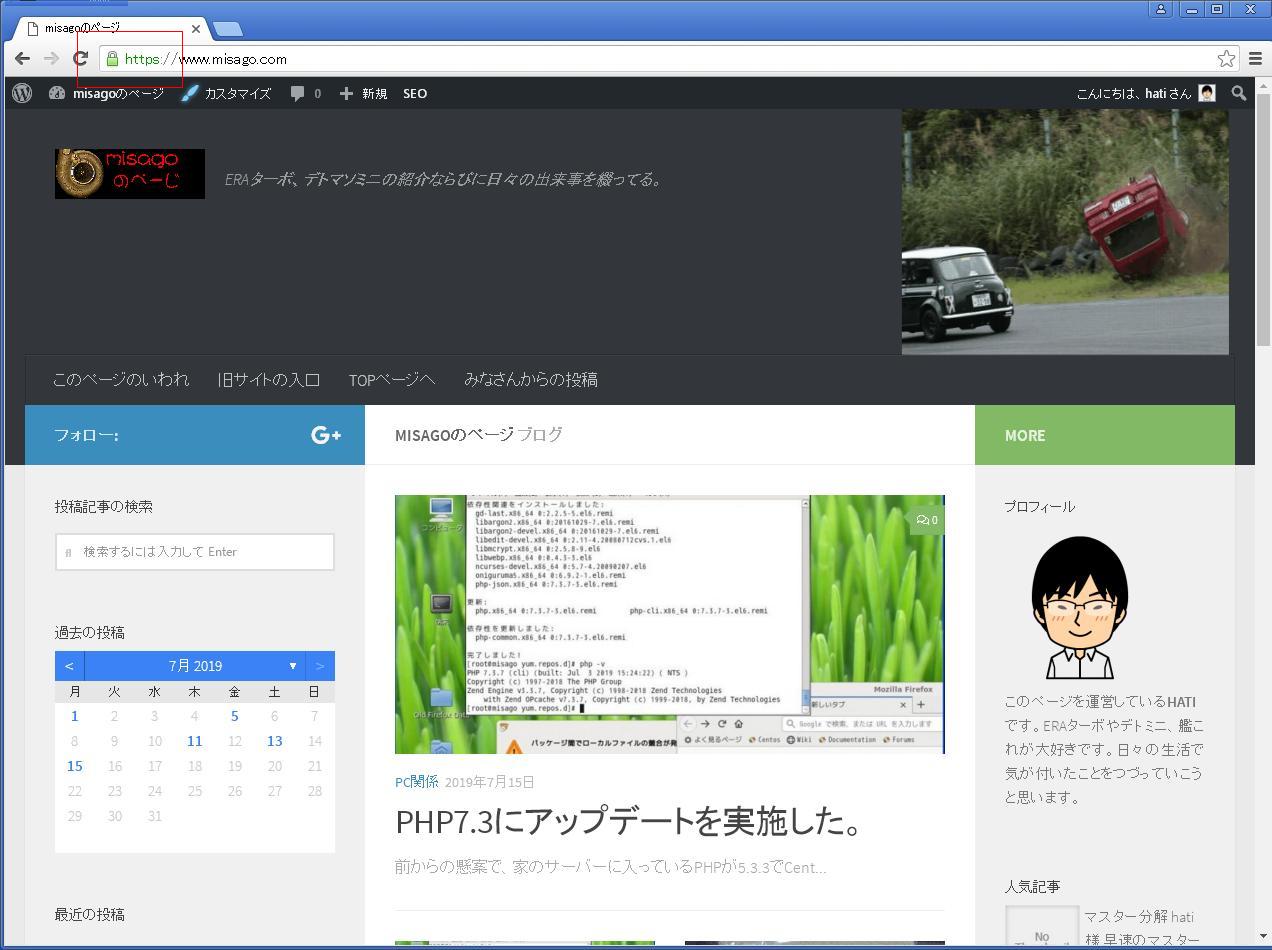Open misagoのページ dashboard menu in admin bar
Image resolution: width=1272 pixels, height=950 pixels.
pyautogui.click(x=106, y=93)
